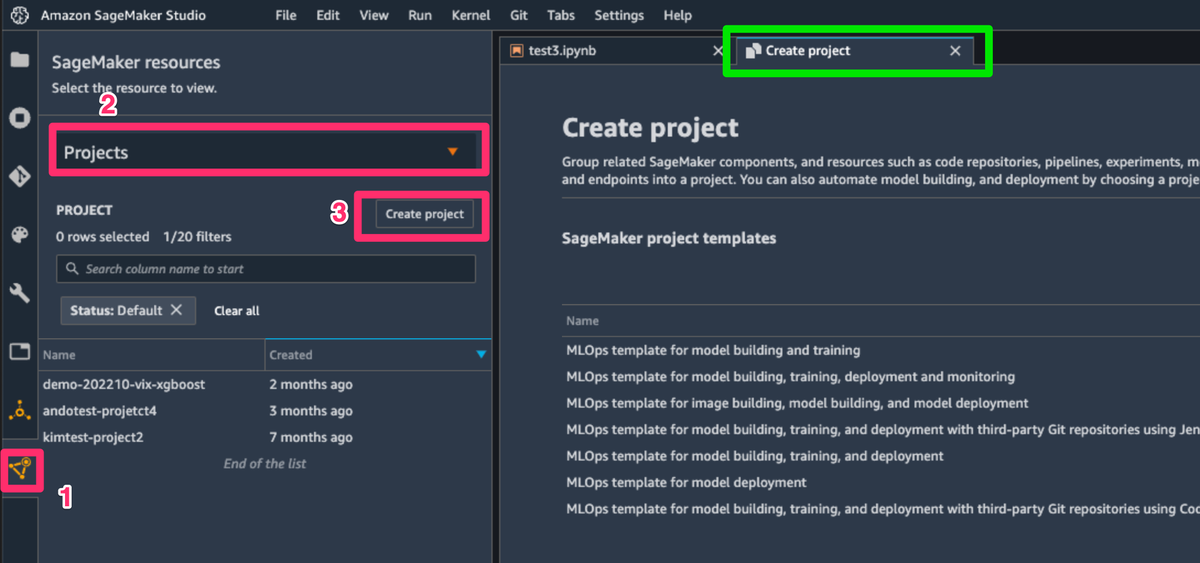Screen dimensions: 1200x563
Task: Select template for model building, training, and deployment
Action: tap(755, 456)
